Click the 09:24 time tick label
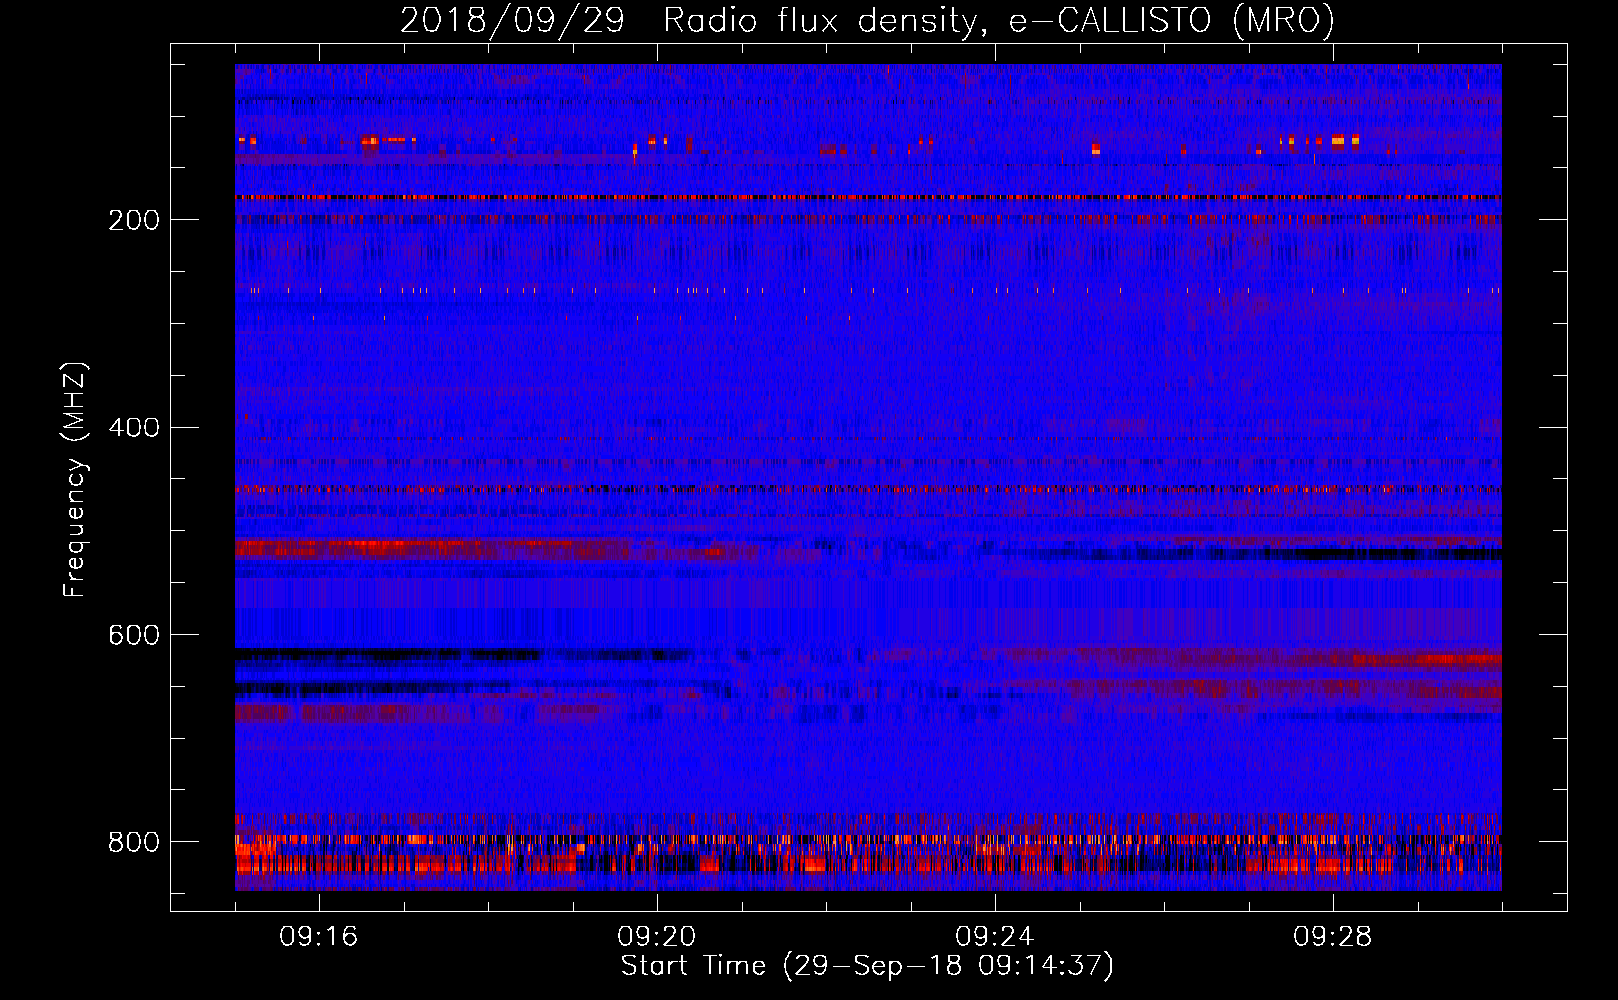The image size is (1618, 1000). (x=995, y=937)
